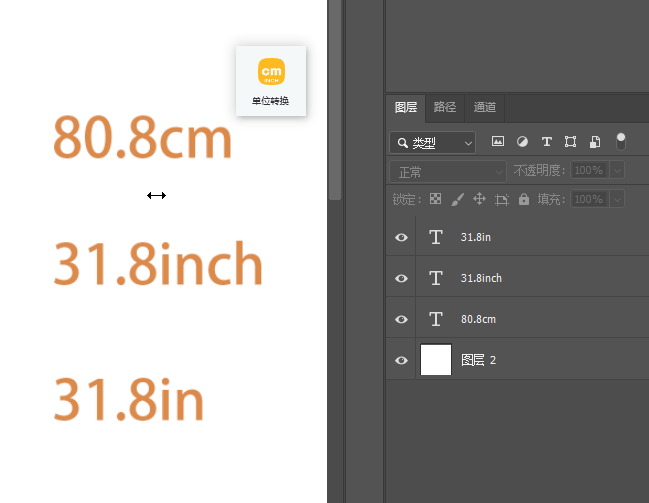
Task: Hide the 31.8inch text layer
Action: coord(401,278)
